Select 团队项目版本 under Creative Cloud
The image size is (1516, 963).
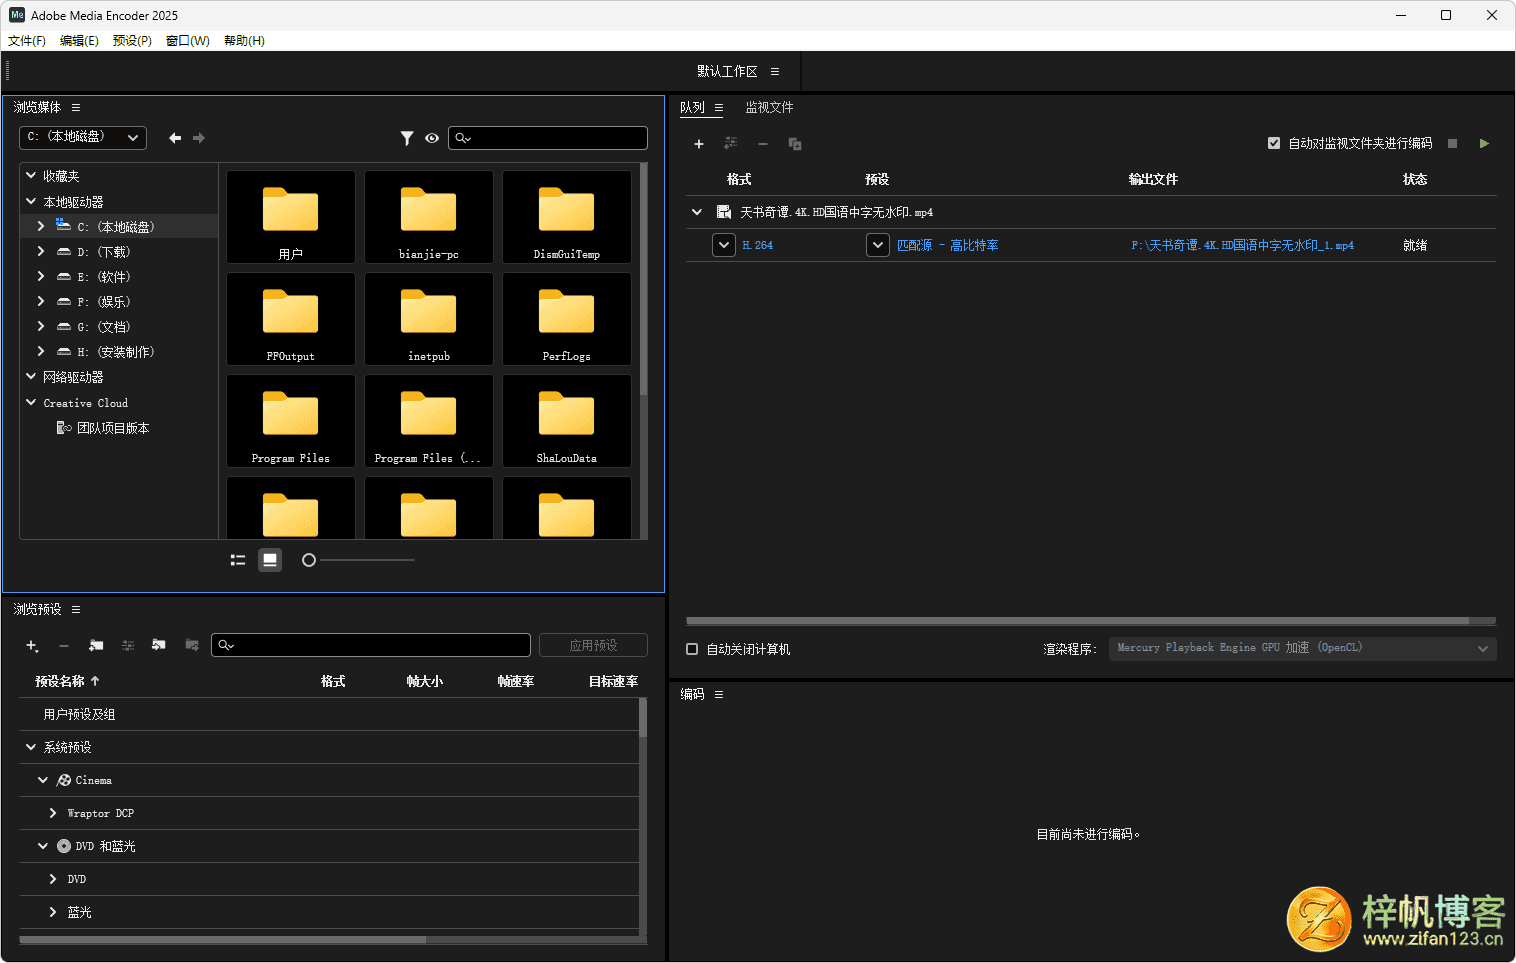coord(113,428)
